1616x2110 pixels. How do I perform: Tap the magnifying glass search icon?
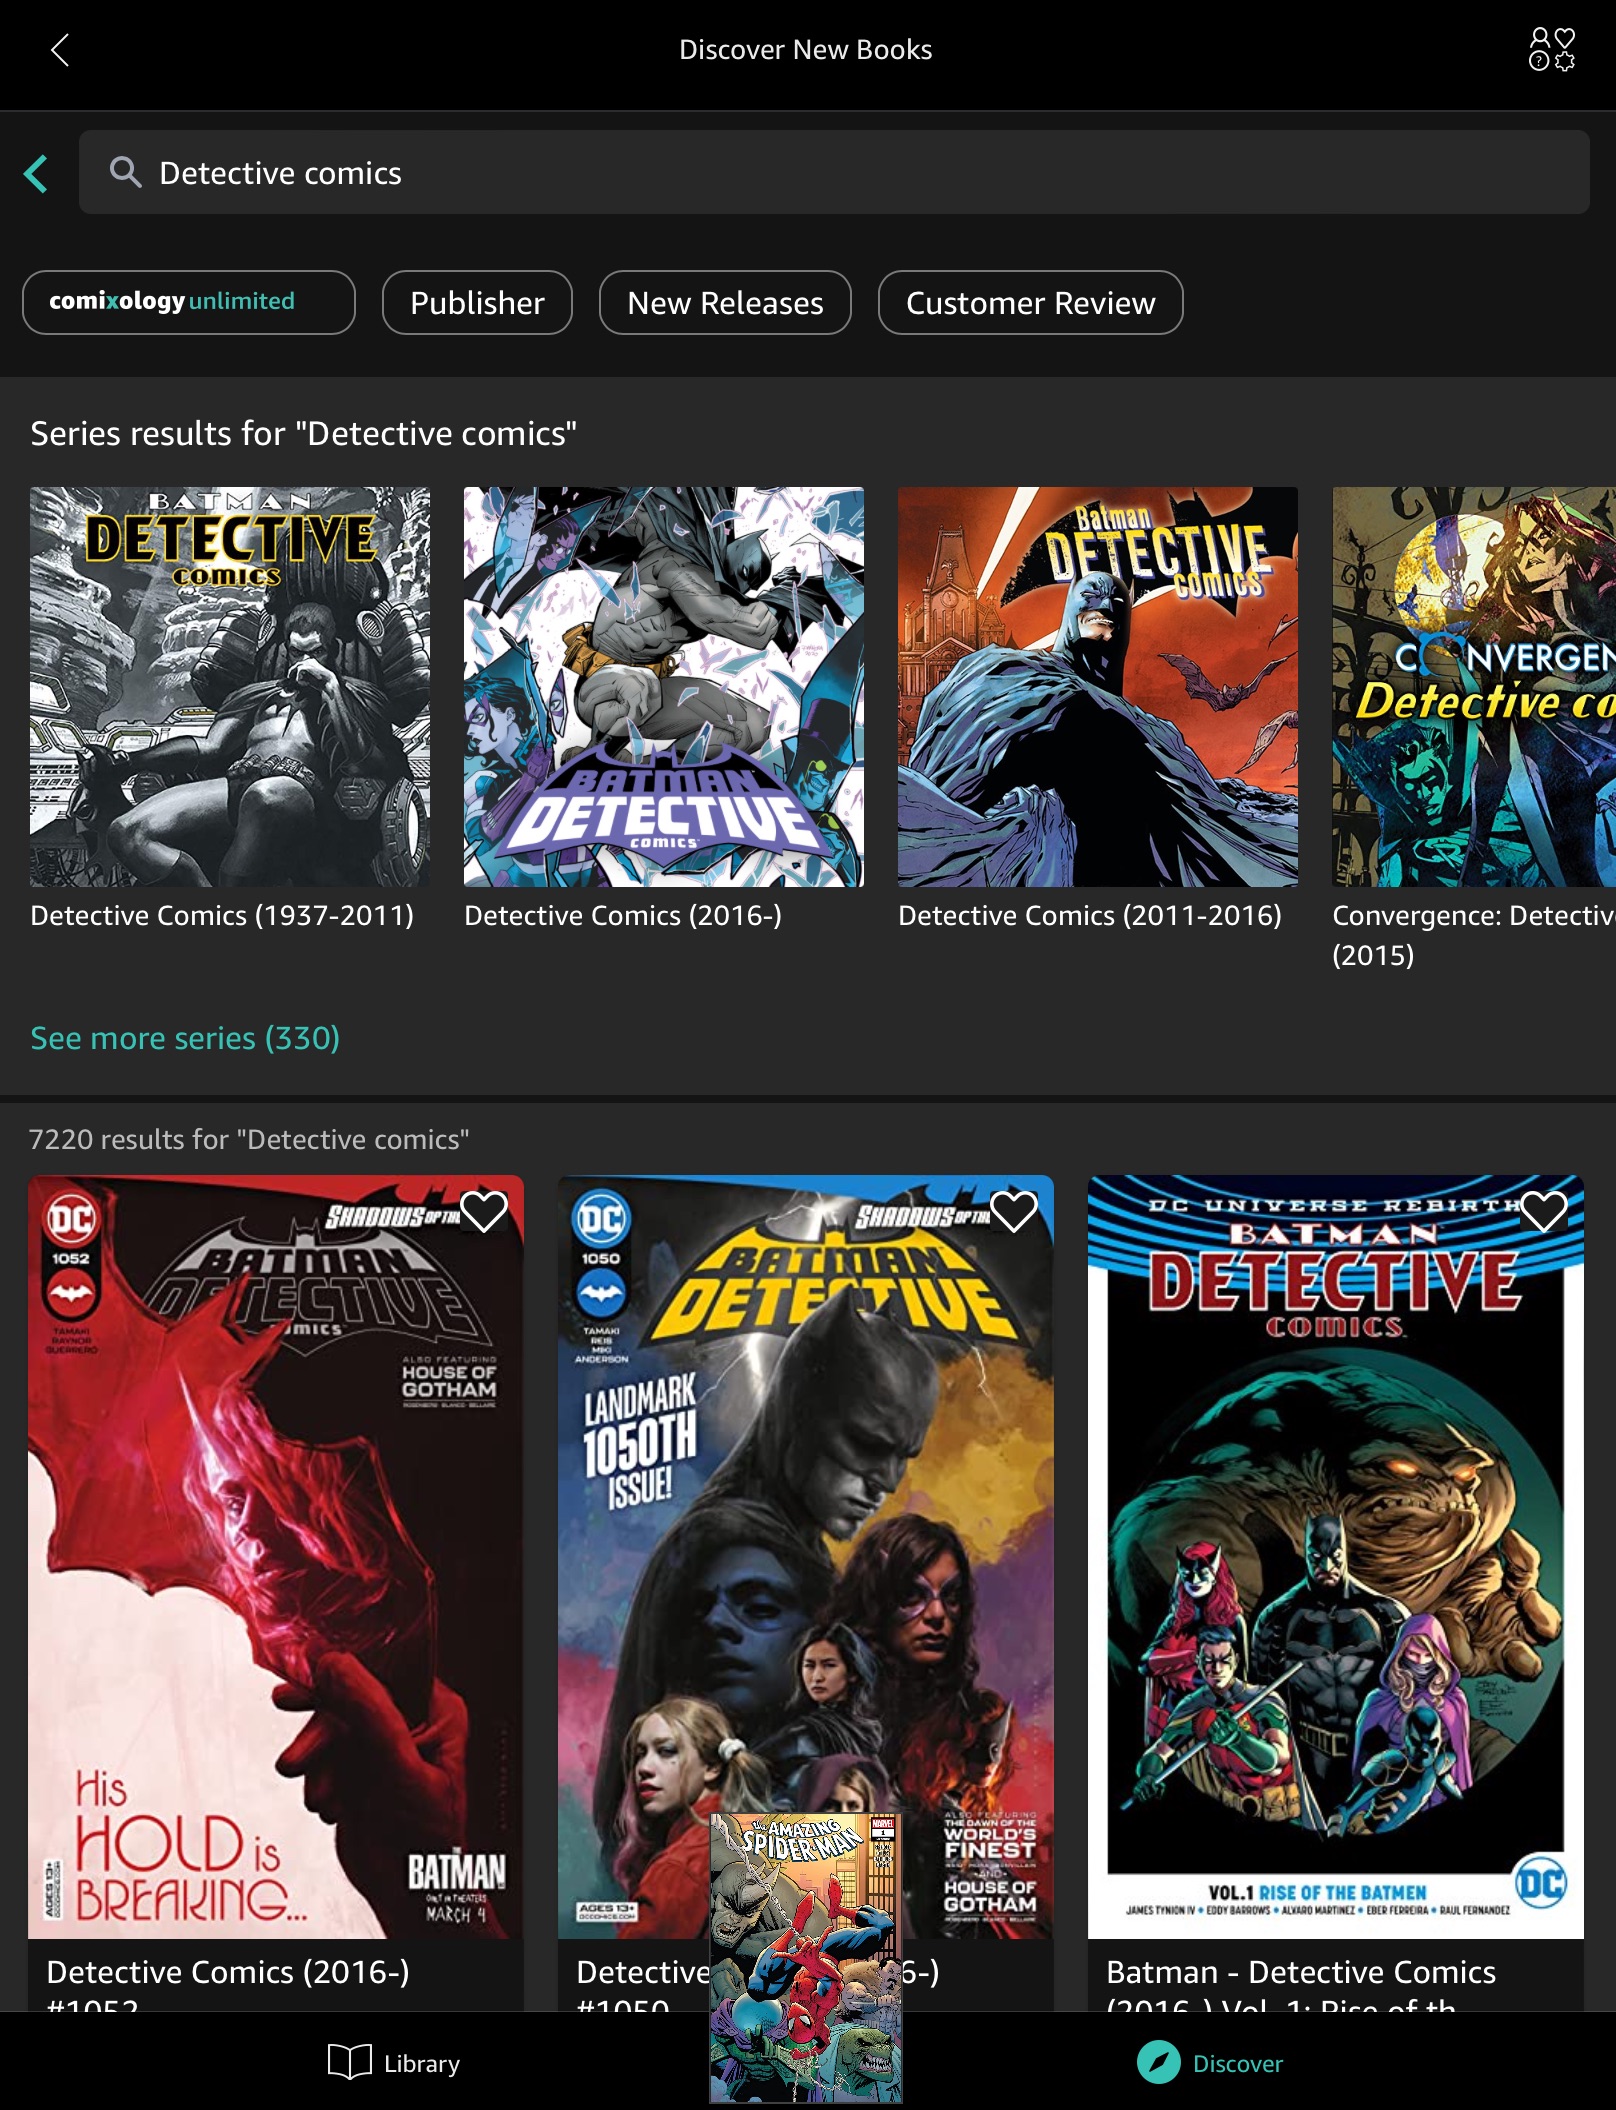[x=125, y=172]
